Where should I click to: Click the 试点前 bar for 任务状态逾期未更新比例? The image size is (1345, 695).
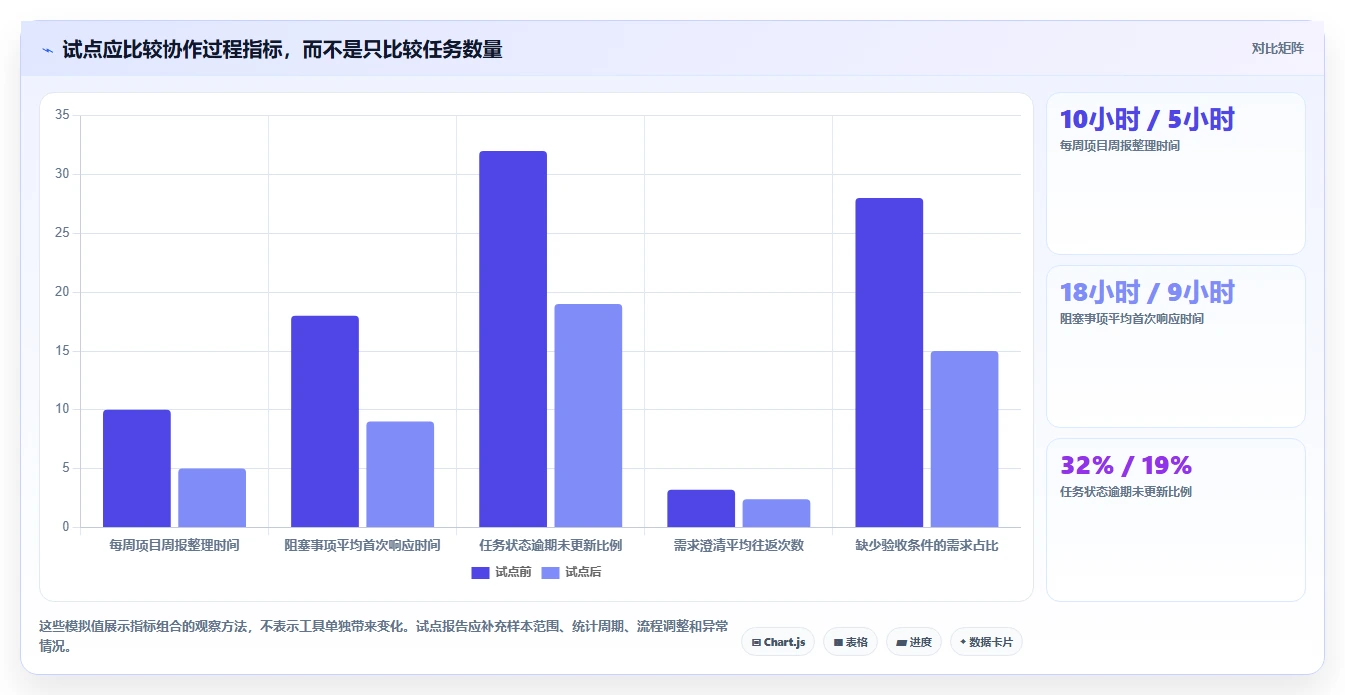pos(513,339)
